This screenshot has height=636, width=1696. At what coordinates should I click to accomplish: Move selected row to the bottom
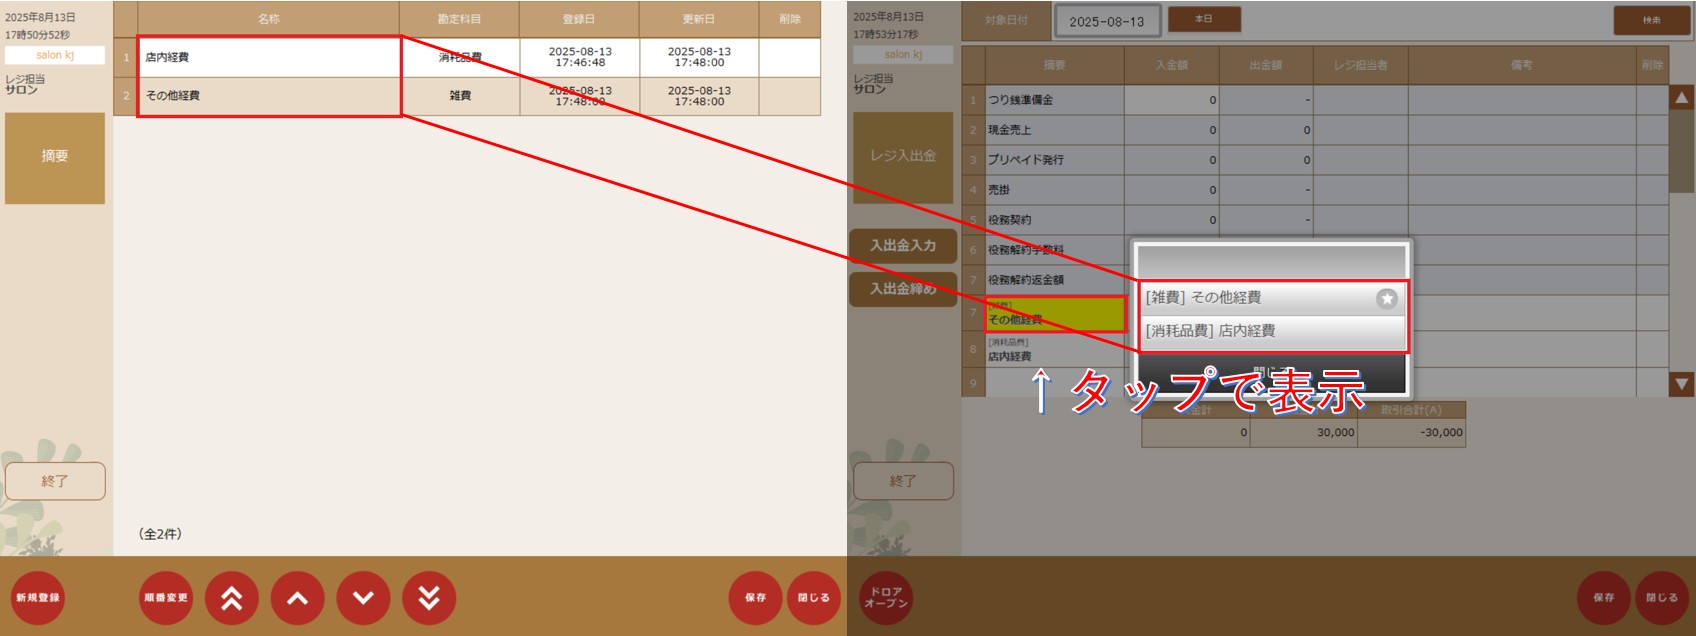[x=429, y=598]
